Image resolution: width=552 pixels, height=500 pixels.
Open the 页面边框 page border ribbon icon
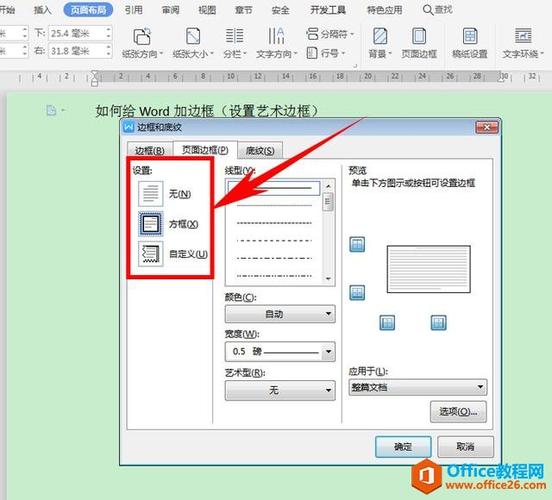(x=419, y=43)
